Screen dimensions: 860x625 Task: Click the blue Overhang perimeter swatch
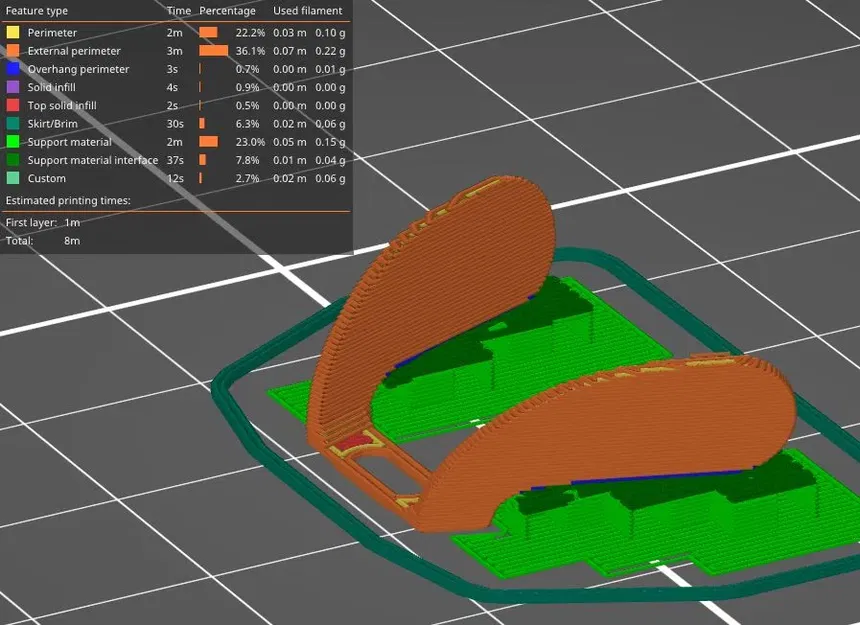tap(13, 69)
